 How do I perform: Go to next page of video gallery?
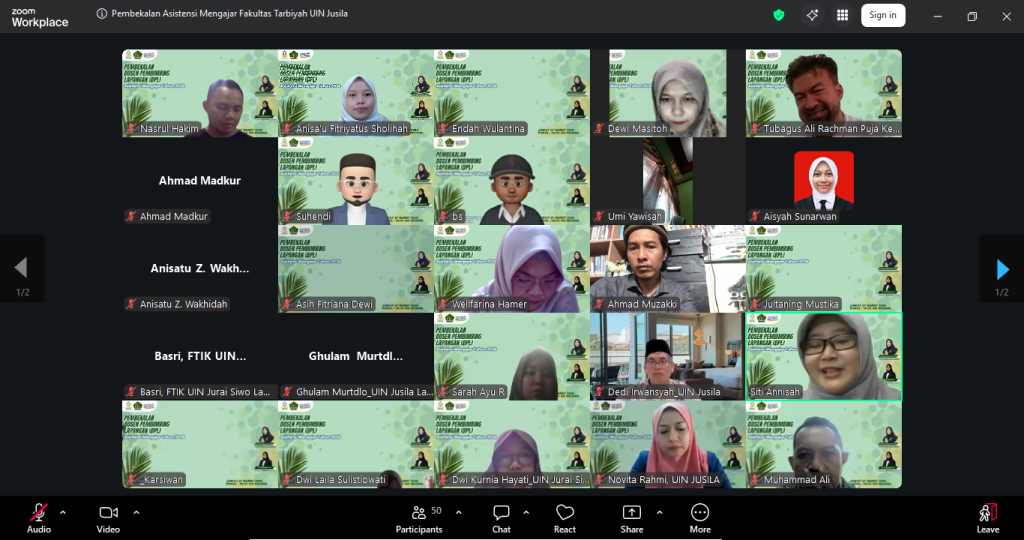coord(1002,268)
